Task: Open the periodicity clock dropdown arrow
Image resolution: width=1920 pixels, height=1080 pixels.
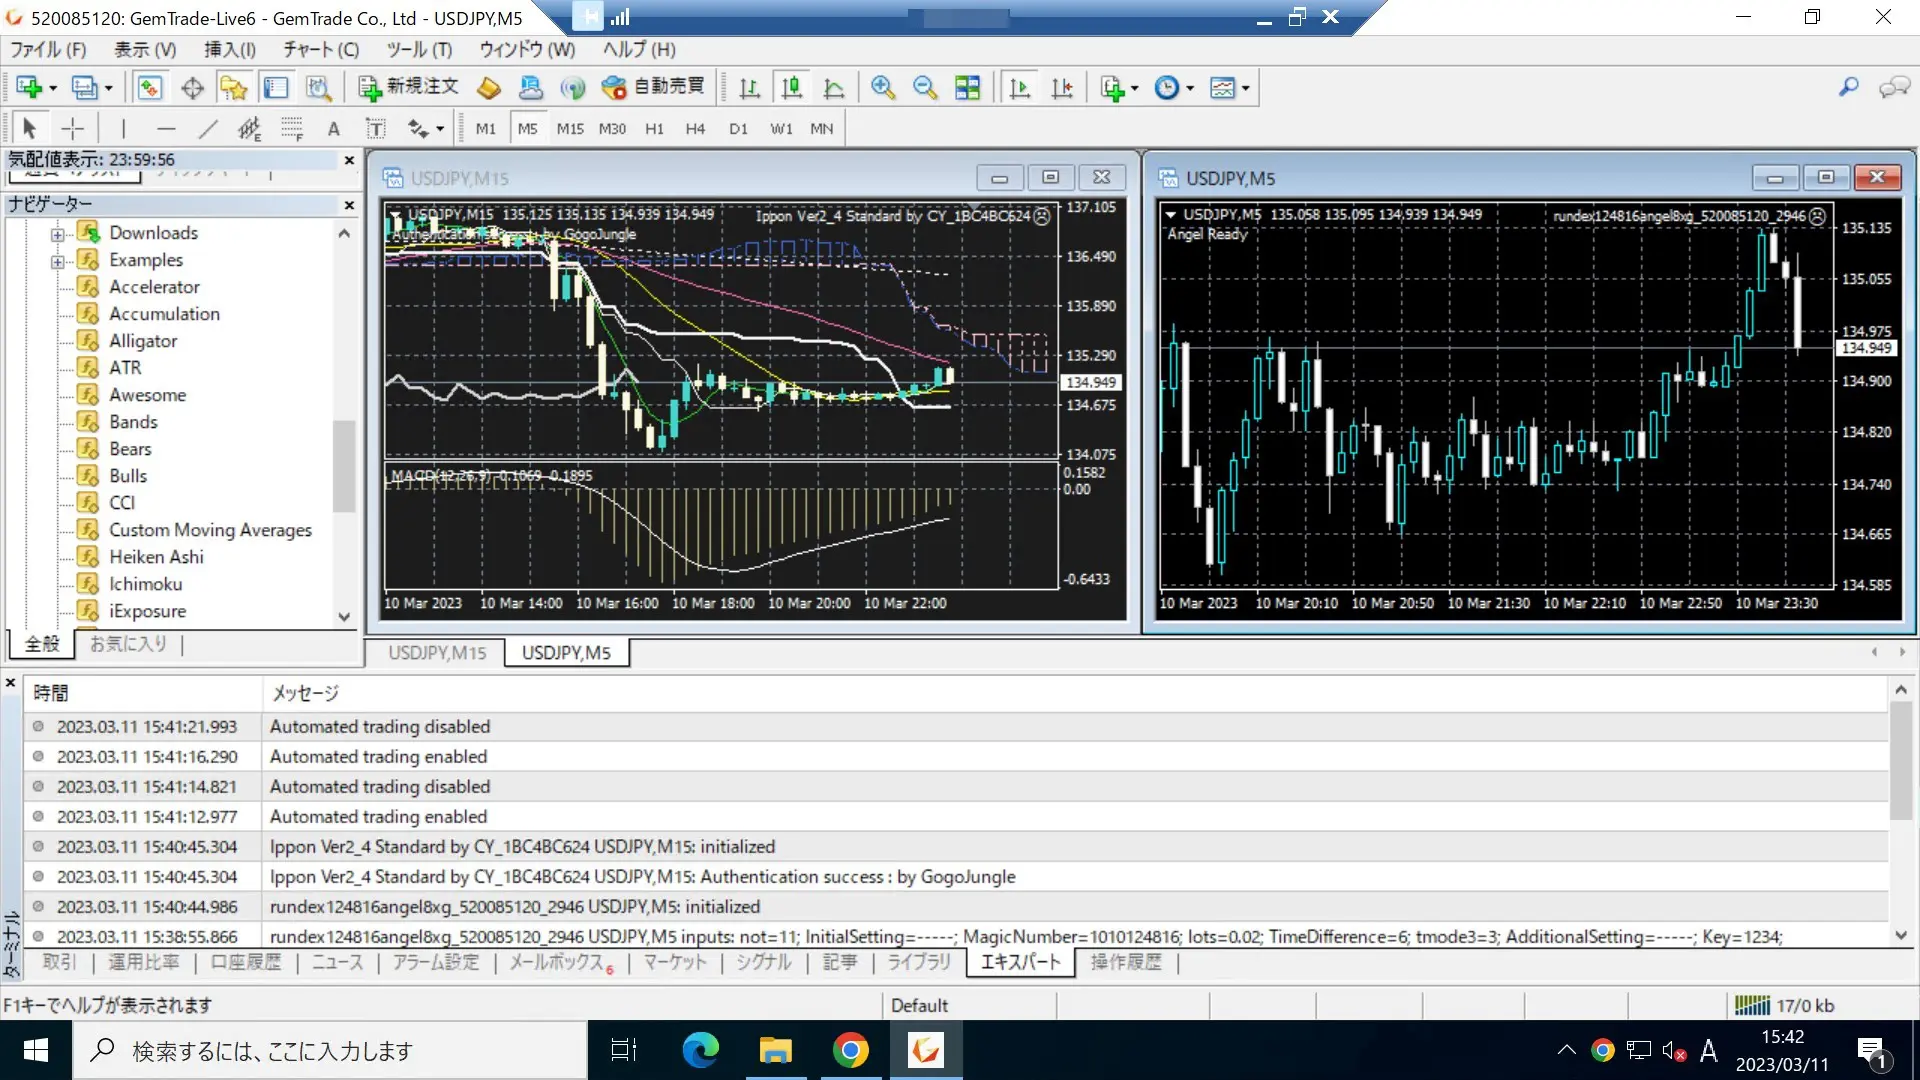Action: click(x=1190, y=88)
